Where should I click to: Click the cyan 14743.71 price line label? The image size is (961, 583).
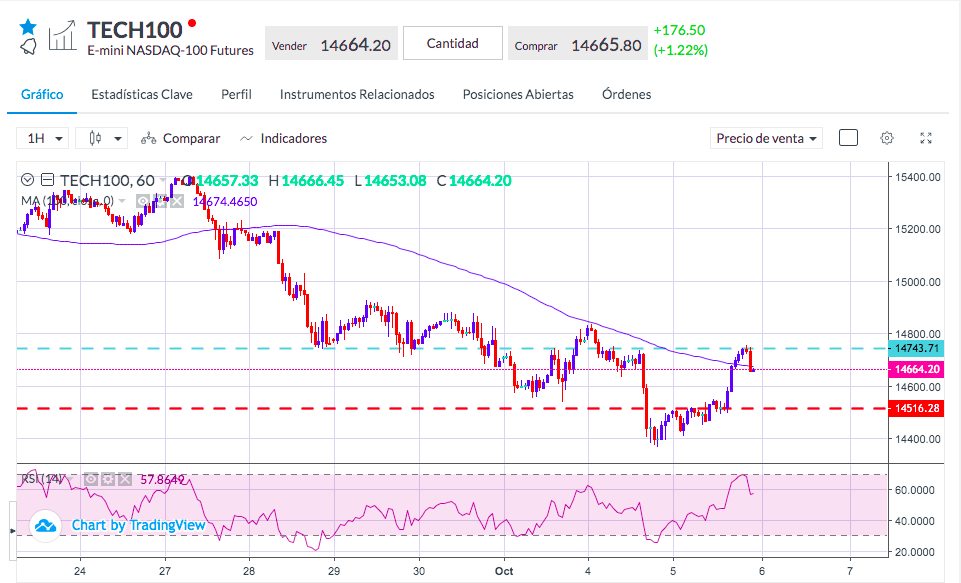[916, 348]
